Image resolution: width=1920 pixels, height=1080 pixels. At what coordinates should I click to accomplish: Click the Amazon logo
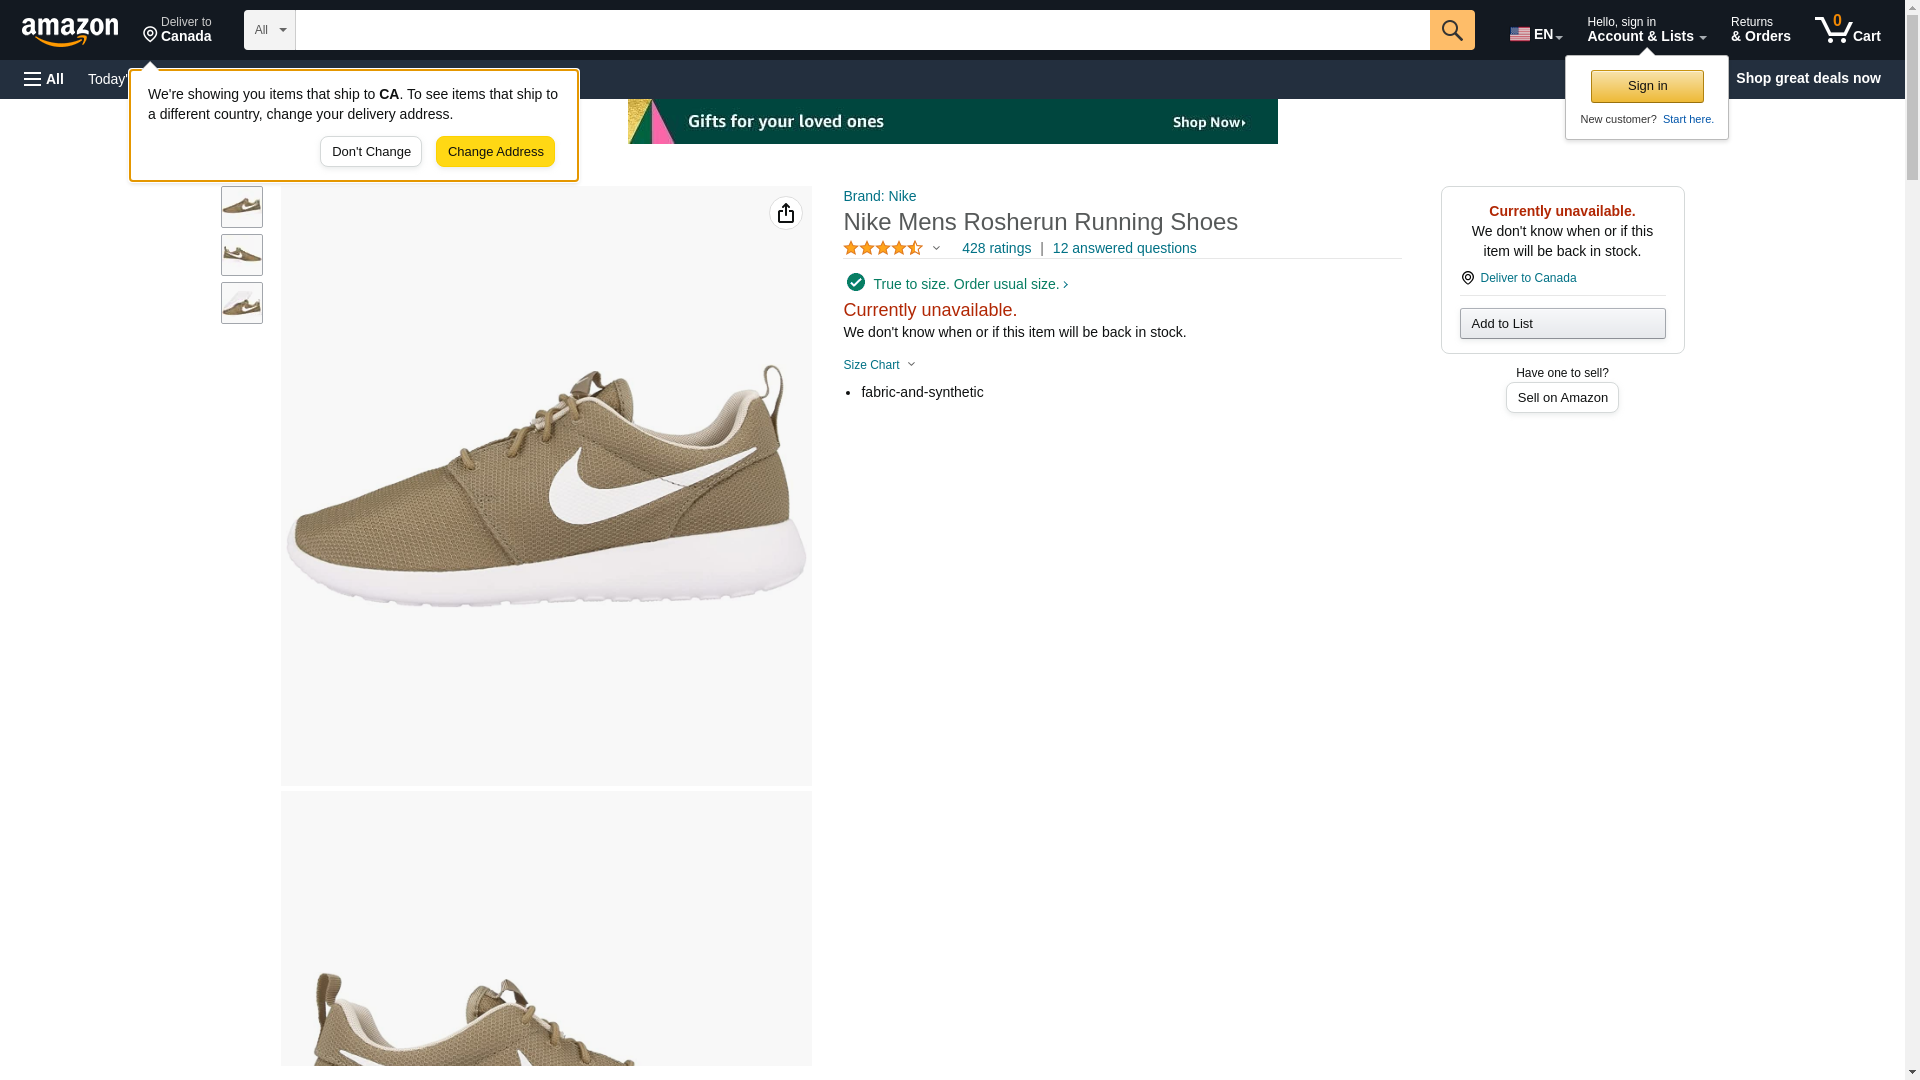point(70,31)
